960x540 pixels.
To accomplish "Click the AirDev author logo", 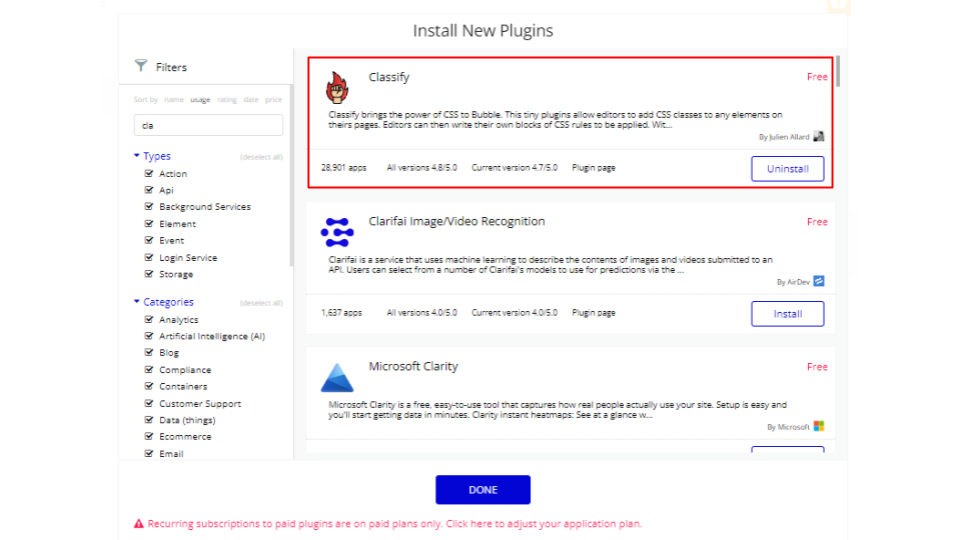I will 819,282.
